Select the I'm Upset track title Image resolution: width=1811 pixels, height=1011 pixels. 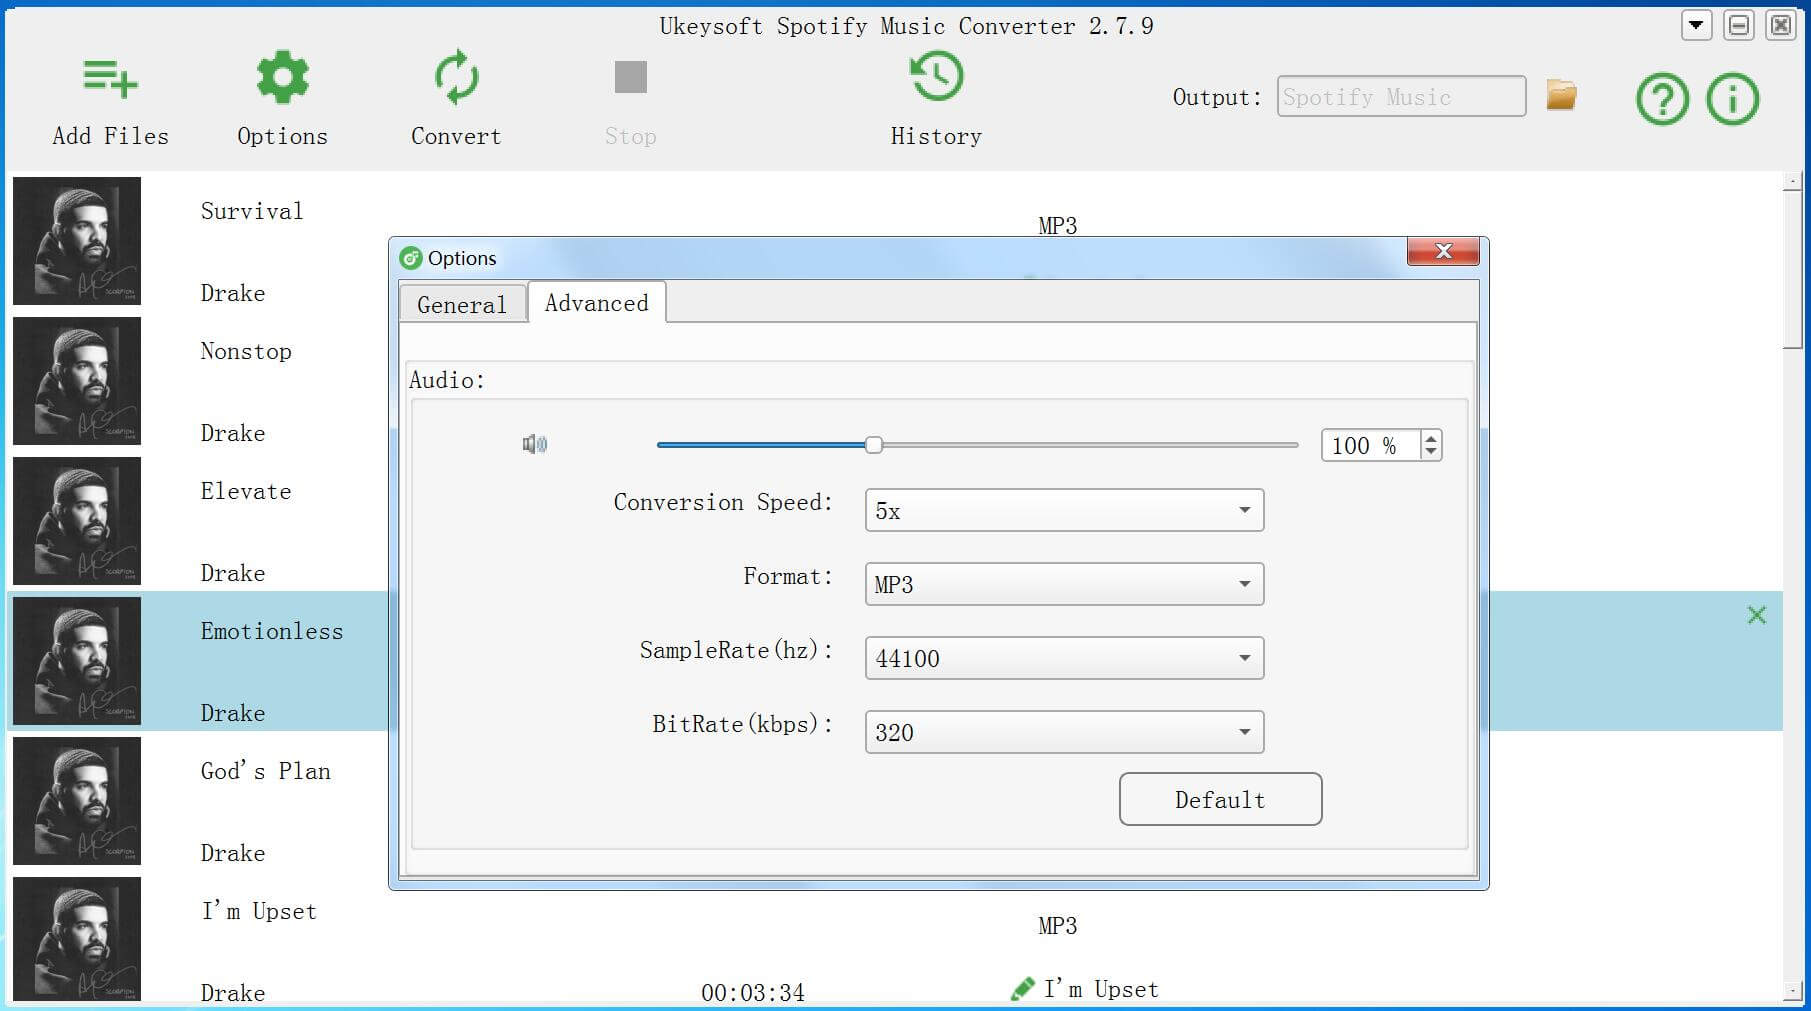(x=259, y=911)
